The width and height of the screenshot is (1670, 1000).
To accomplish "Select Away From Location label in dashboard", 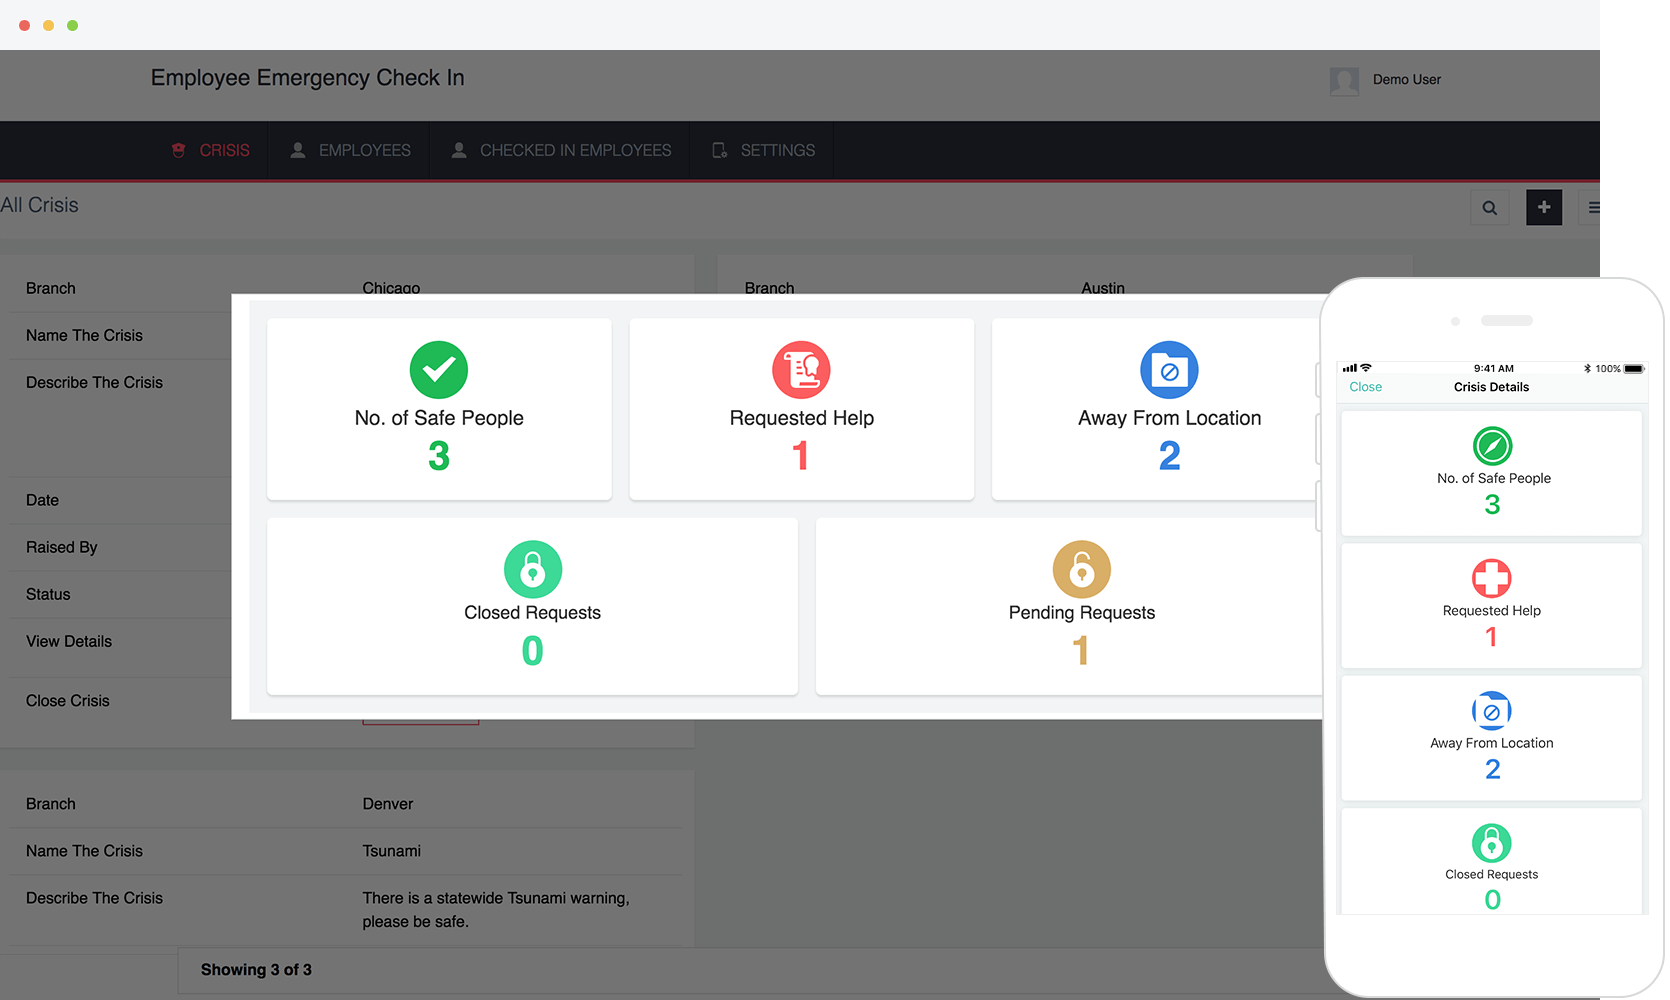I will click(1170, 418).
